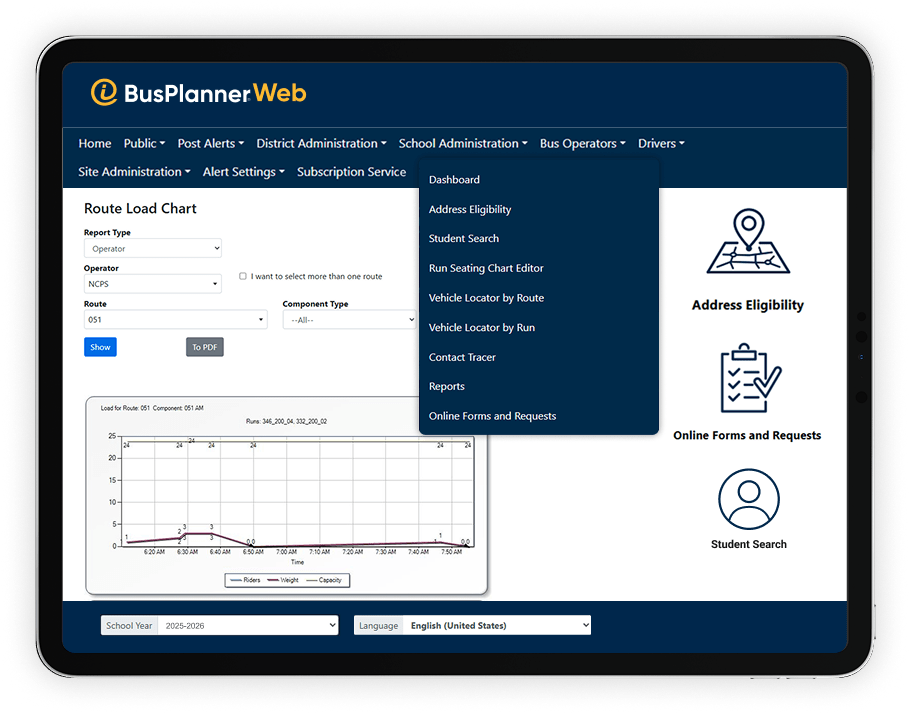
Task: Open Vehicle Locator by Route menu entry
Action: tap(486, 298)
